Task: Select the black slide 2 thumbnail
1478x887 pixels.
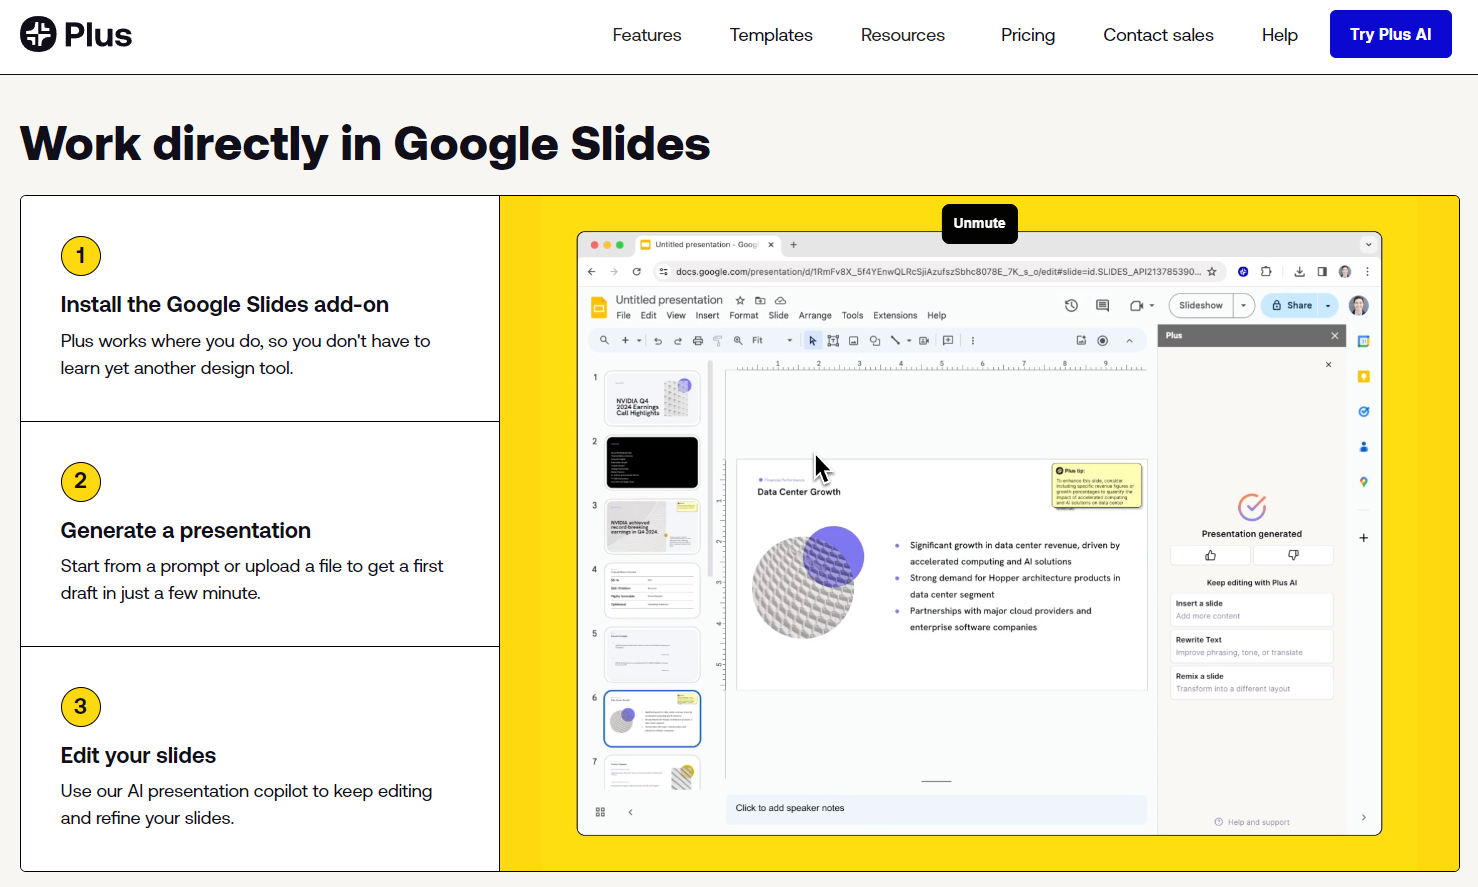Action: point(652,462)
